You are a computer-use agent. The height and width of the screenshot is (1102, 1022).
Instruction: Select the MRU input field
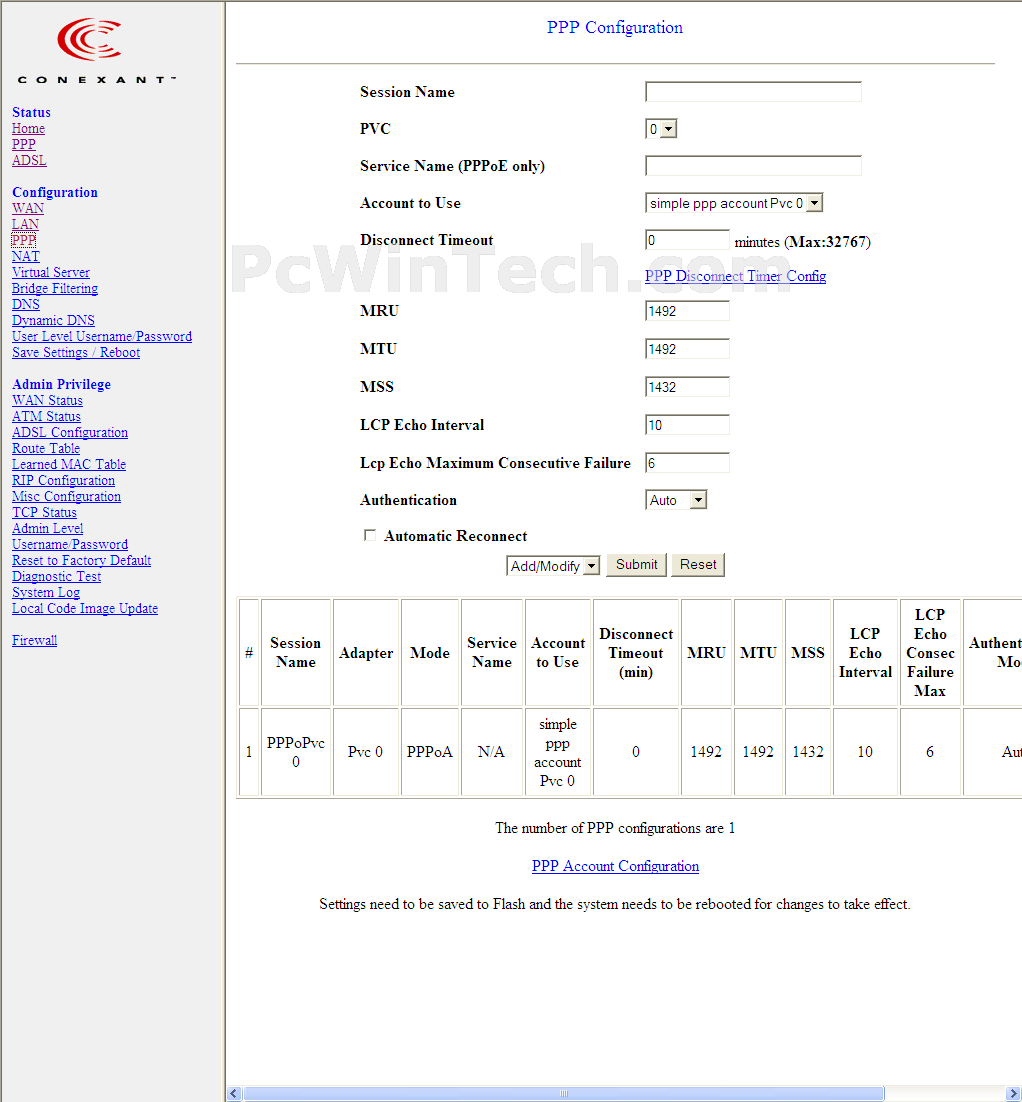(x=687, y=311)
